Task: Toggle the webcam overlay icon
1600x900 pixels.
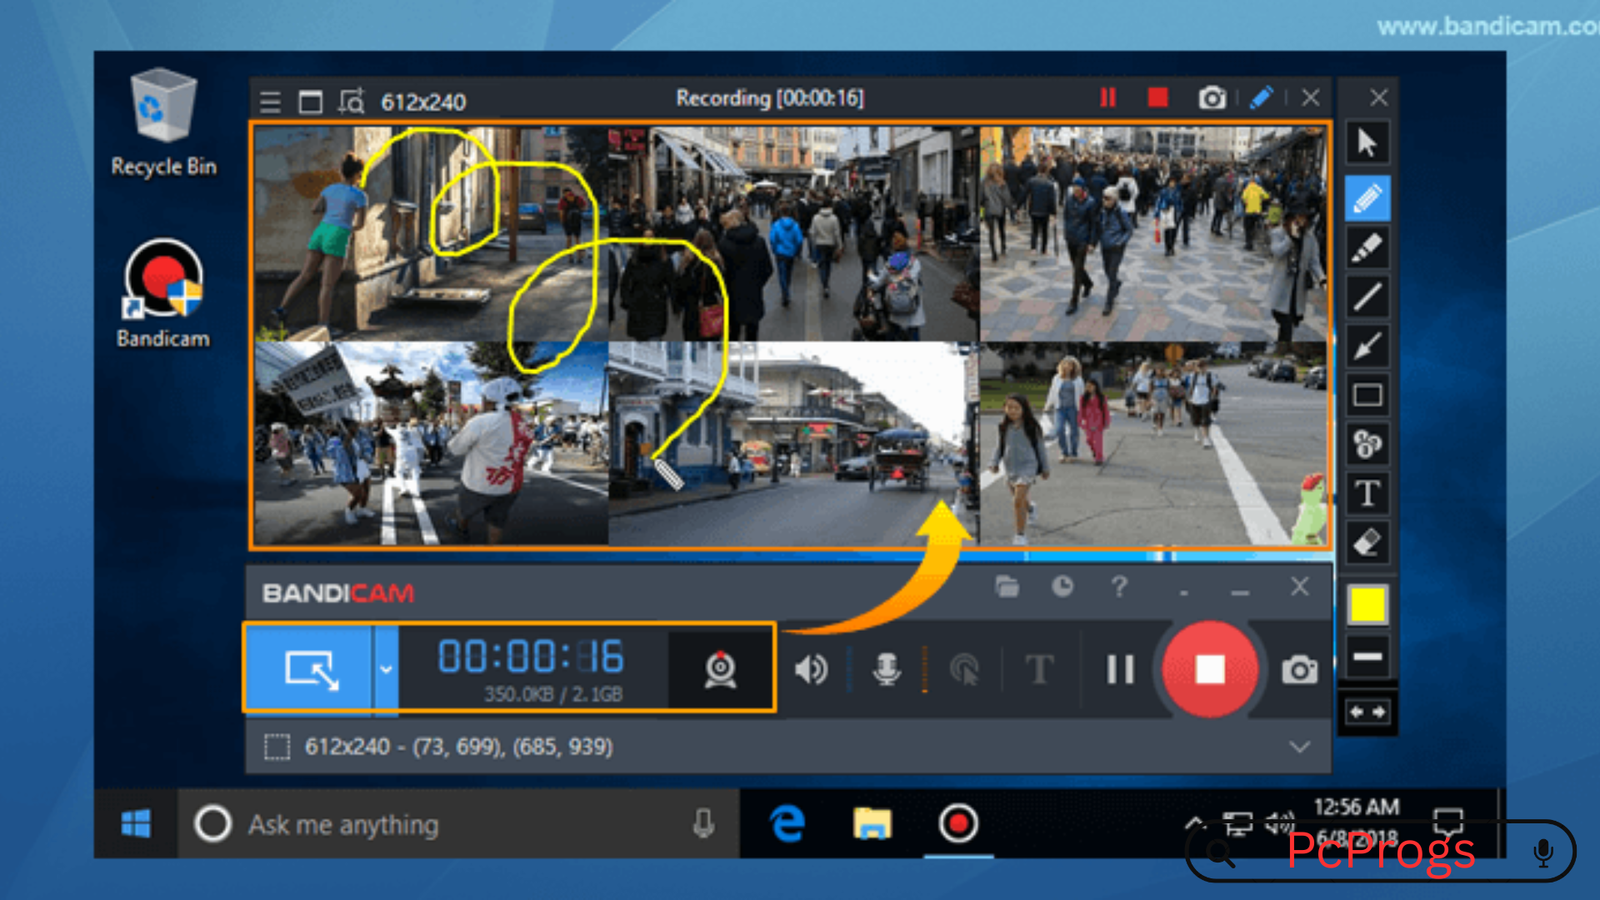Action: (x=720, y=669)
